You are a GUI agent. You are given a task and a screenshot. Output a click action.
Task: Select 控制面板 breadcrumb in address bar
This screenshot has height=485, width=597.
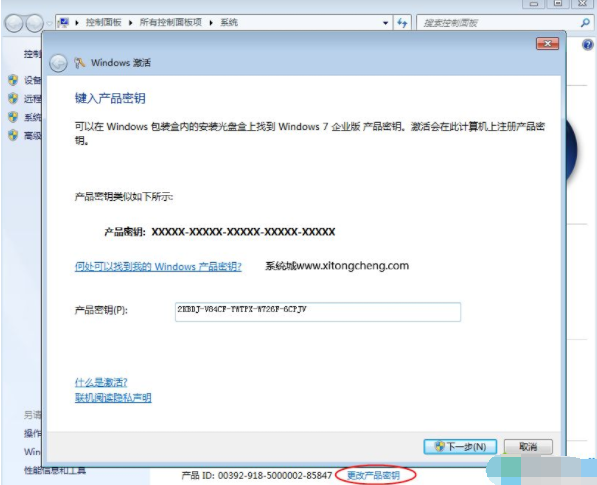coord(103,22)
